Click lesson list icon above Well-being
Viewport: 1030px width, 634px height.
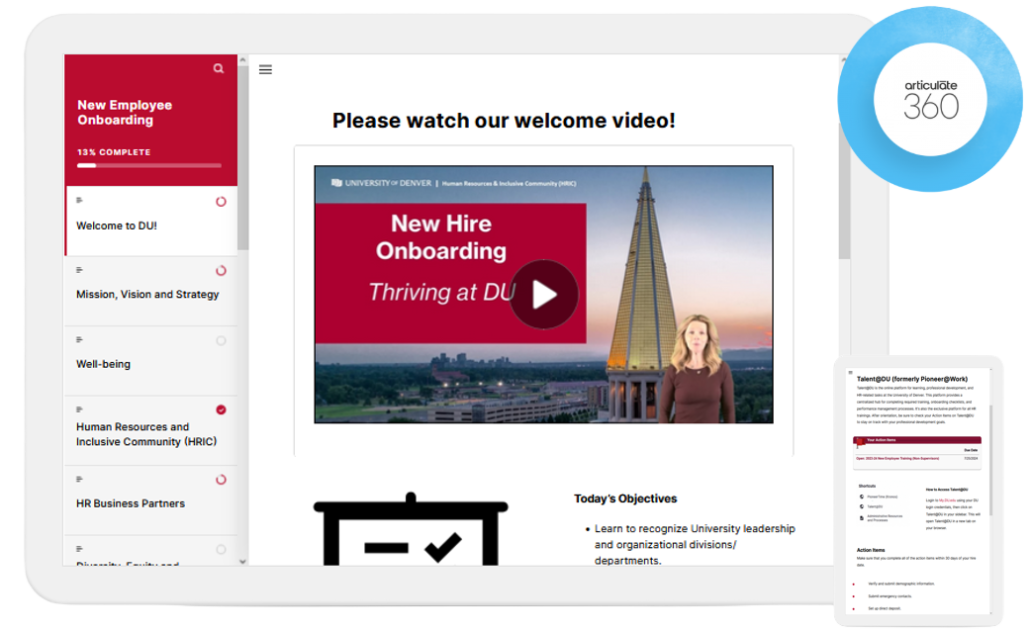[79, 339]
